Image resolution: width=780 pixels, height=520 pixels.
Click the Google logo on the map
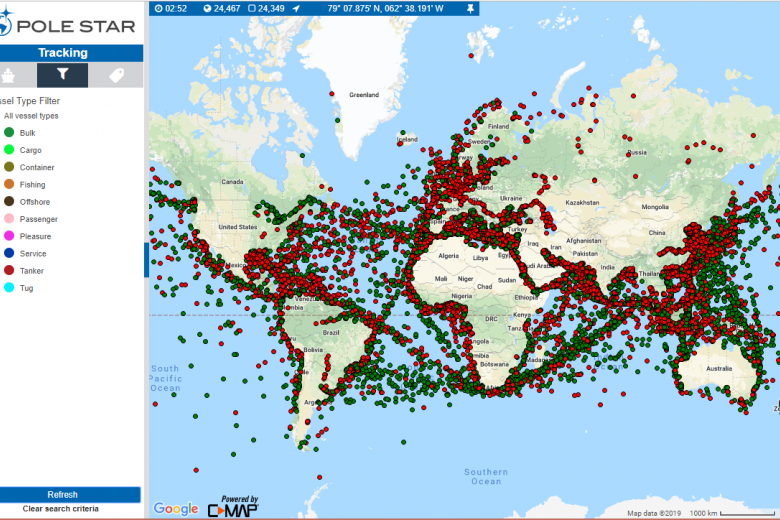point(175,509)
